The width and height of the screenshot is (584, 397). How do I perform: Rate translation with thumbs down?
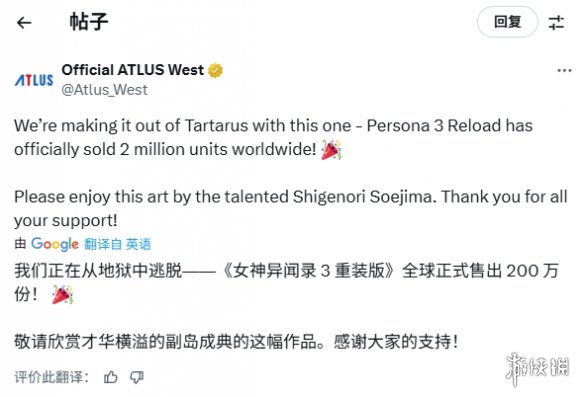pyautogui.click(x=137, y=377)
